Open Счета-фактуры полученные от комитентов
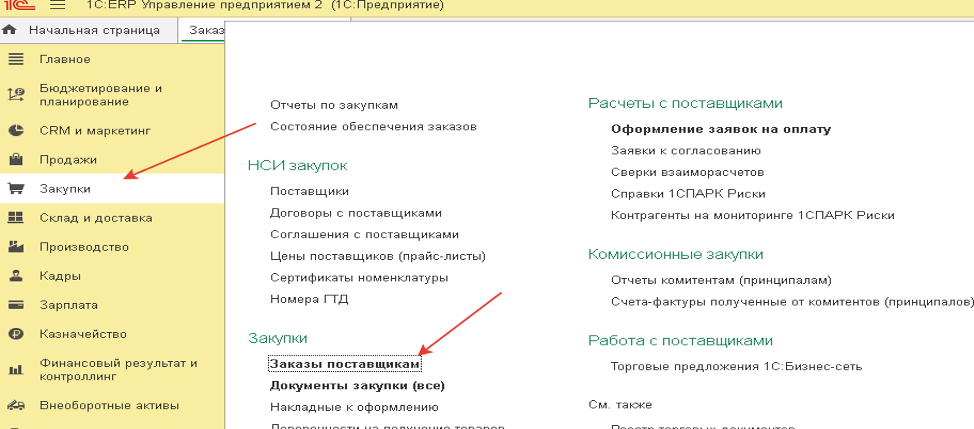Screen dimensions: 974x429 click(x=792, y=302)
